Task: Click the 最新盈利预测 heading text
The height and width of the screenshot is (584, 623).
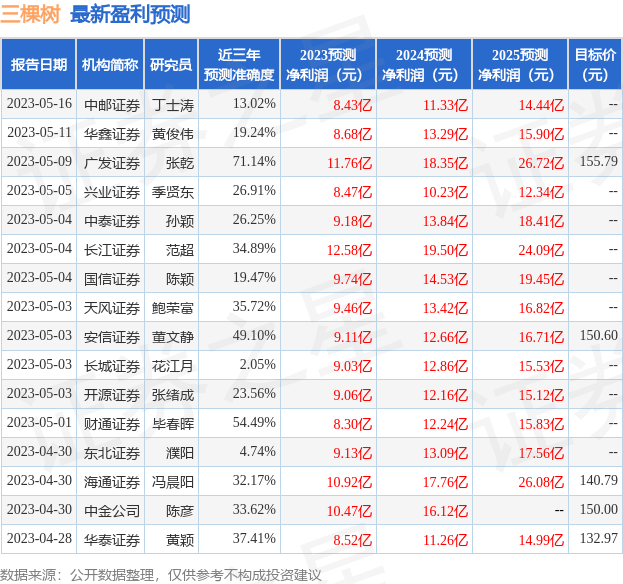Action: pyautogui.click(x=130, y=15)
